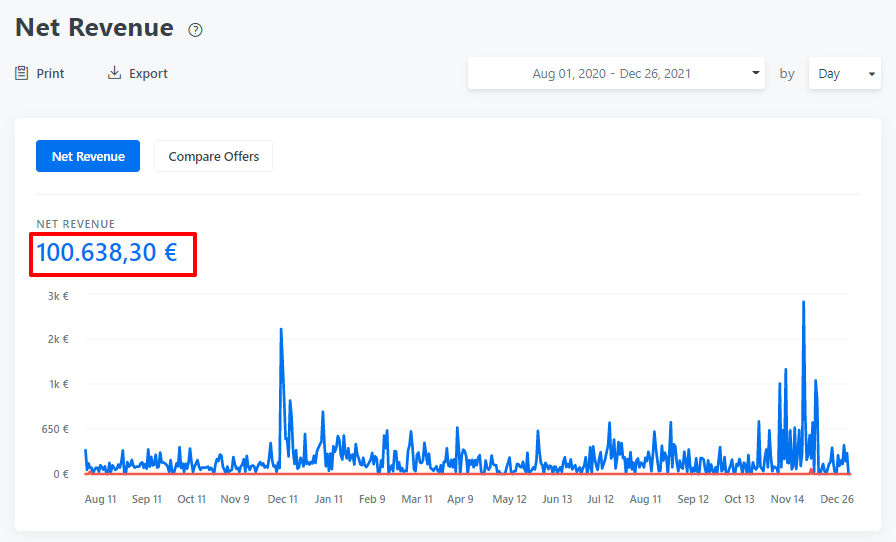This screenshot has height=542, width=896.
Task: Click the Jul 12 axis date label
Action: tap(601, 499)
